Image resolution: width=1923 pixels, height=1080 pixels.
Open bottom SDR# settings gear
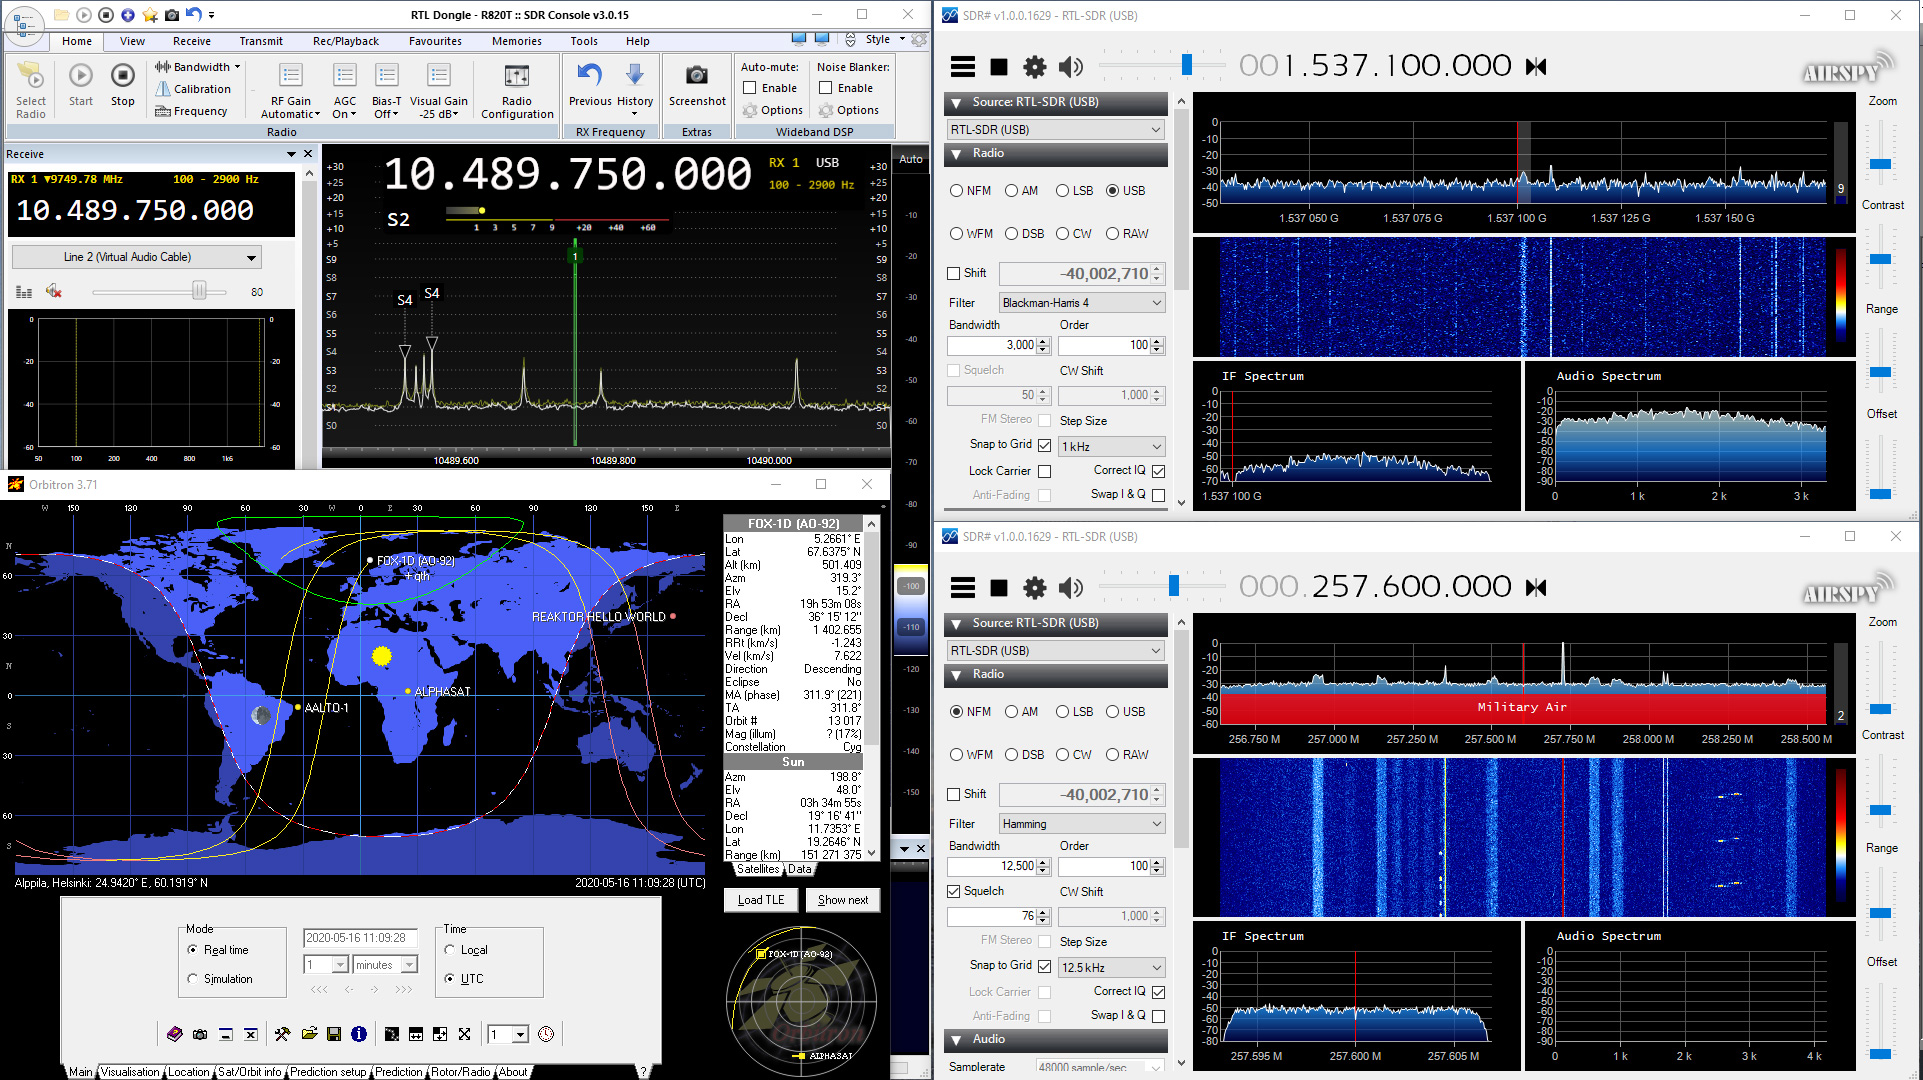tap(1034, 588)
